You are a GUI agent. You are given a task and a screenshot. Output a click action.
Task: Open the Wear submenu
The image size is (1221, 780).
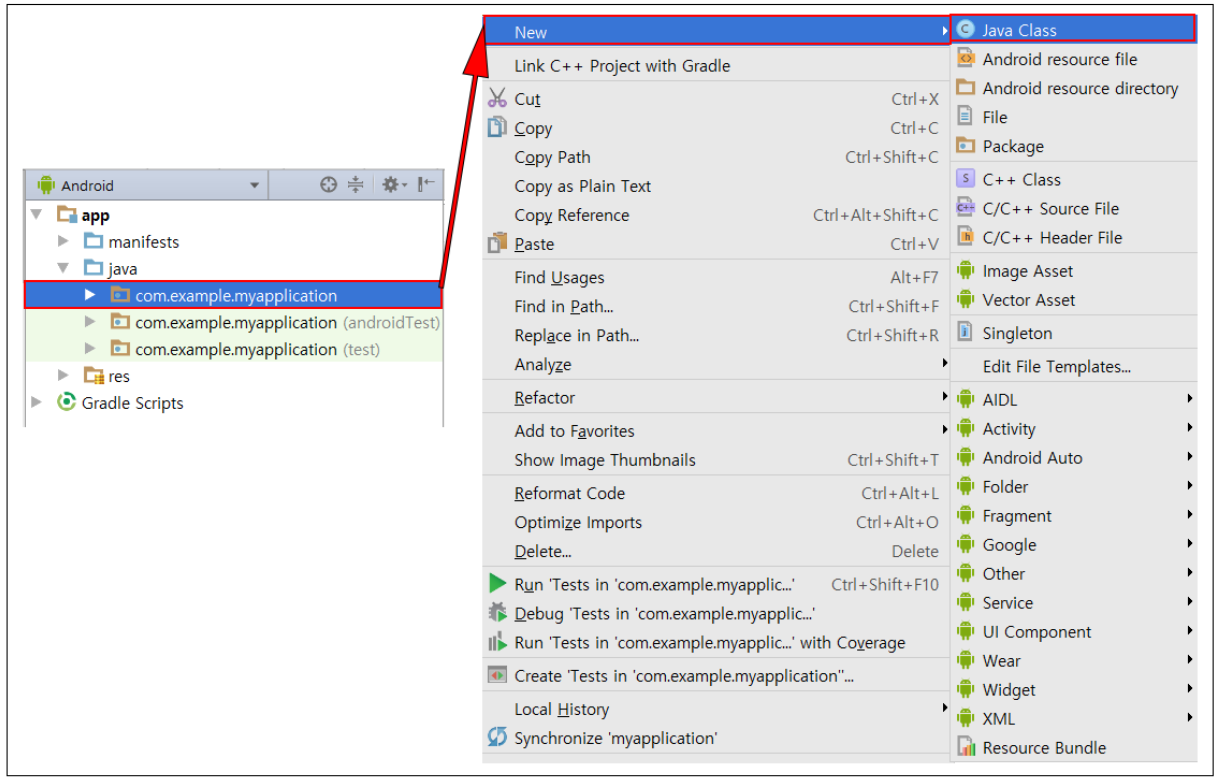(1074, 660)
